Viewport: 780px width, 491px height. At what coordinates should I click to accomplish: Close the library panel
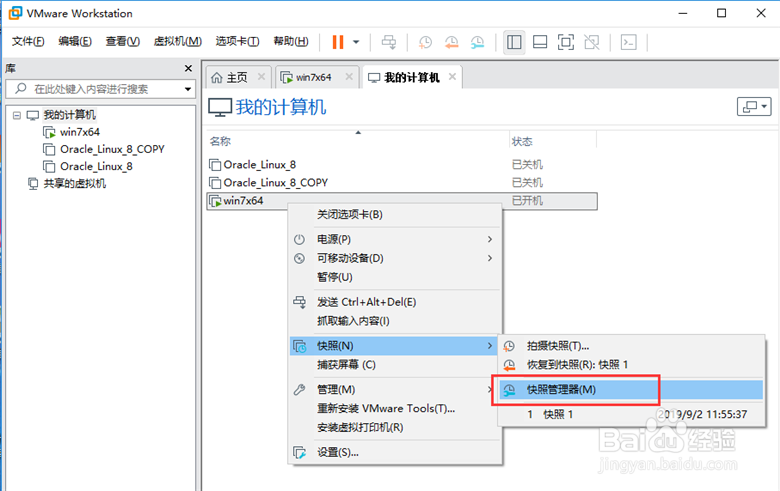tap(188, 68)
